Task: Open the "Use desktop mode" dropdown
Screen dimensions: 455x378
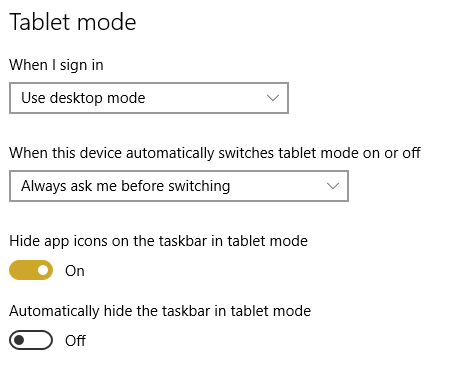Action: coord(149,98)
